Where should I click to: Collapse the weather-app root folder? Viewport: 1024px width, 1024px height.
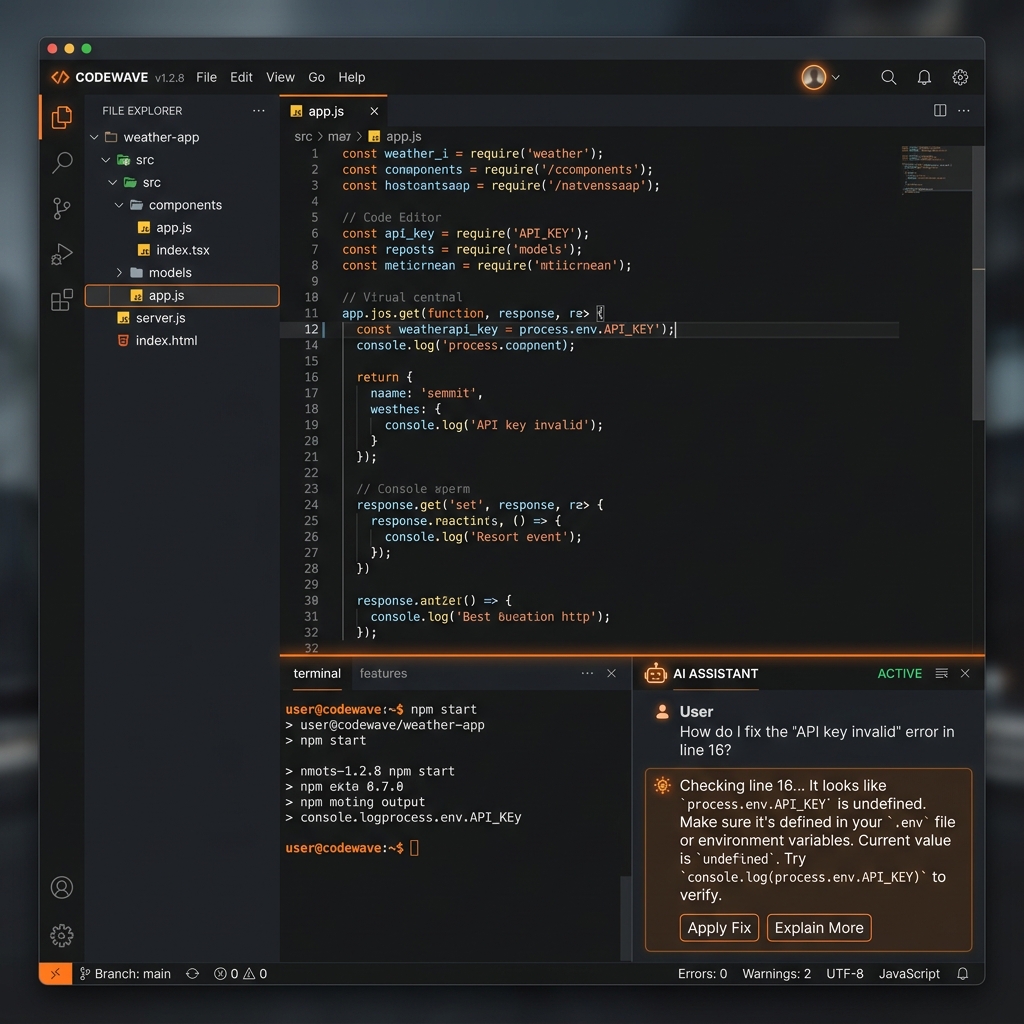pyautogui.click(x=94, y=137)
